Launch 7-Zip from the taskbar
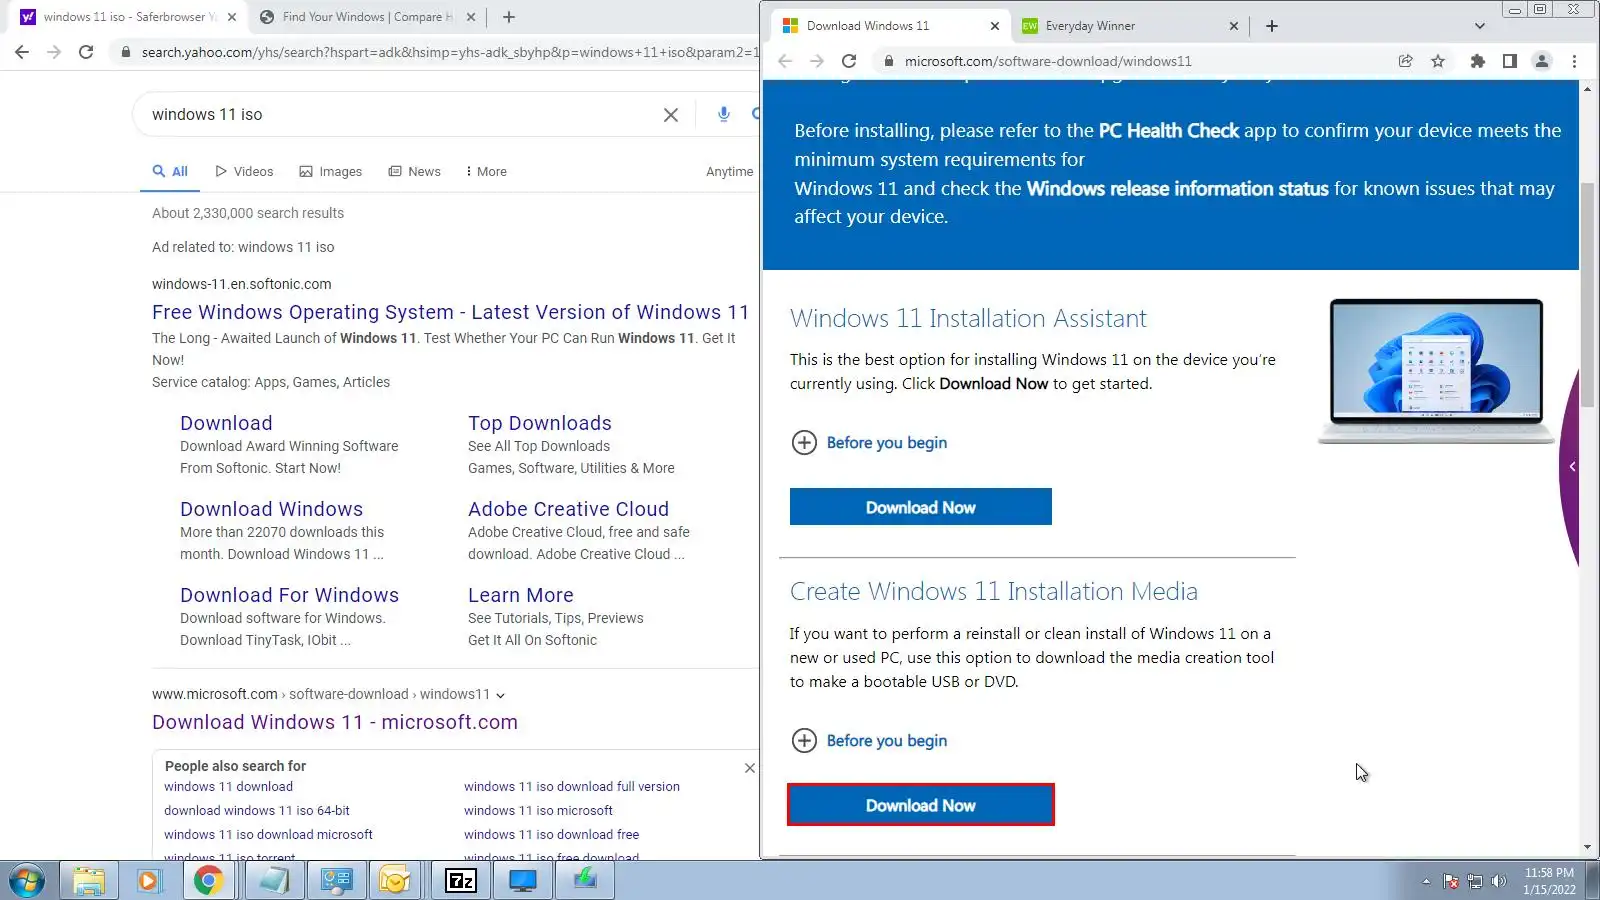This screenshot has height=900, width=1600. tap(461, 881)
